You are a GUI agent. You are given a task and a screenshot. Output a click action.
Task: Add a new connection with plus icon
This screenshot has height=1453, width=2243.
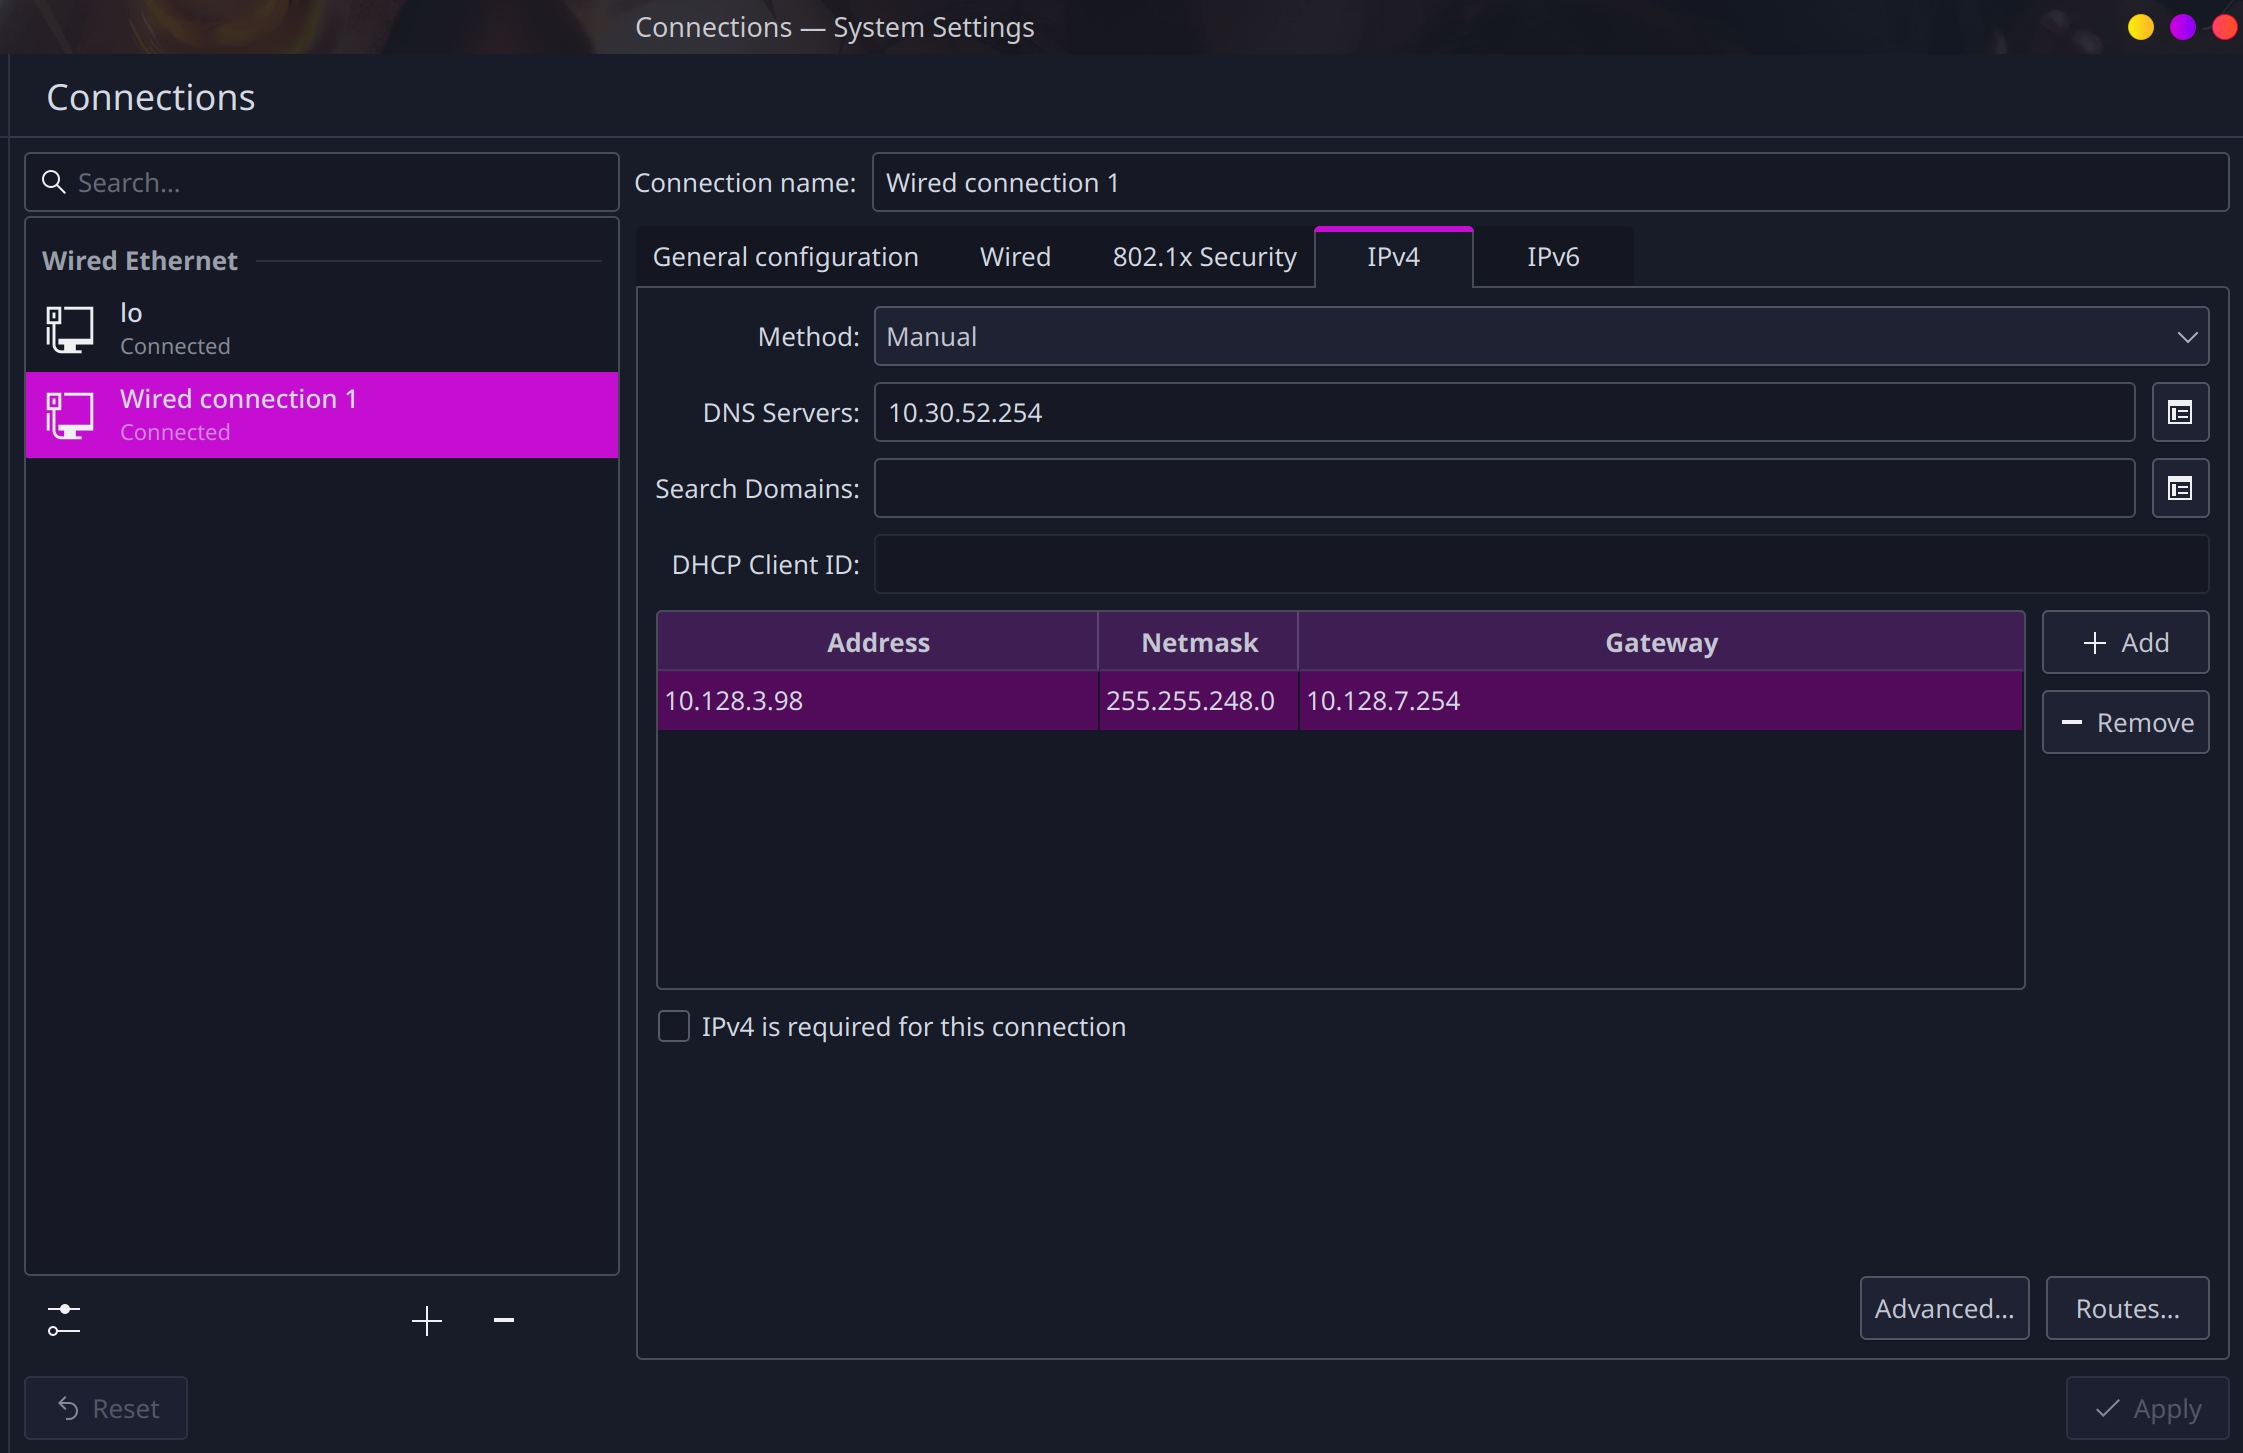[426, 1320]
